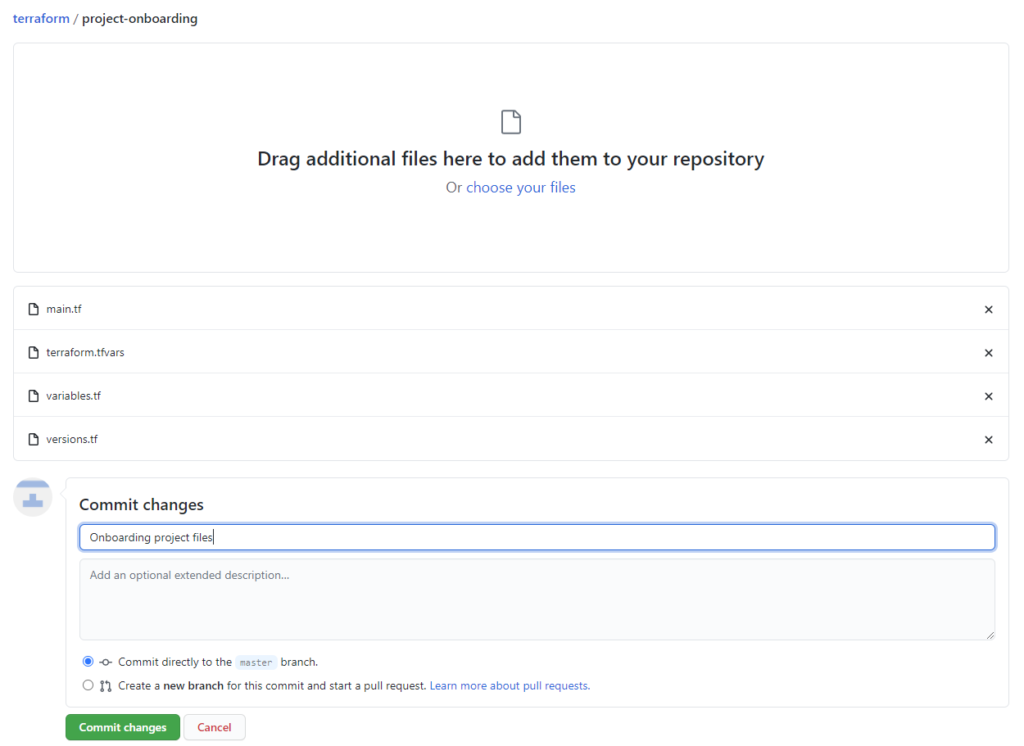The image size is (1024, 746).
Task: Remove terraform.tfvars from the upload list
Action: coord(988,353)
